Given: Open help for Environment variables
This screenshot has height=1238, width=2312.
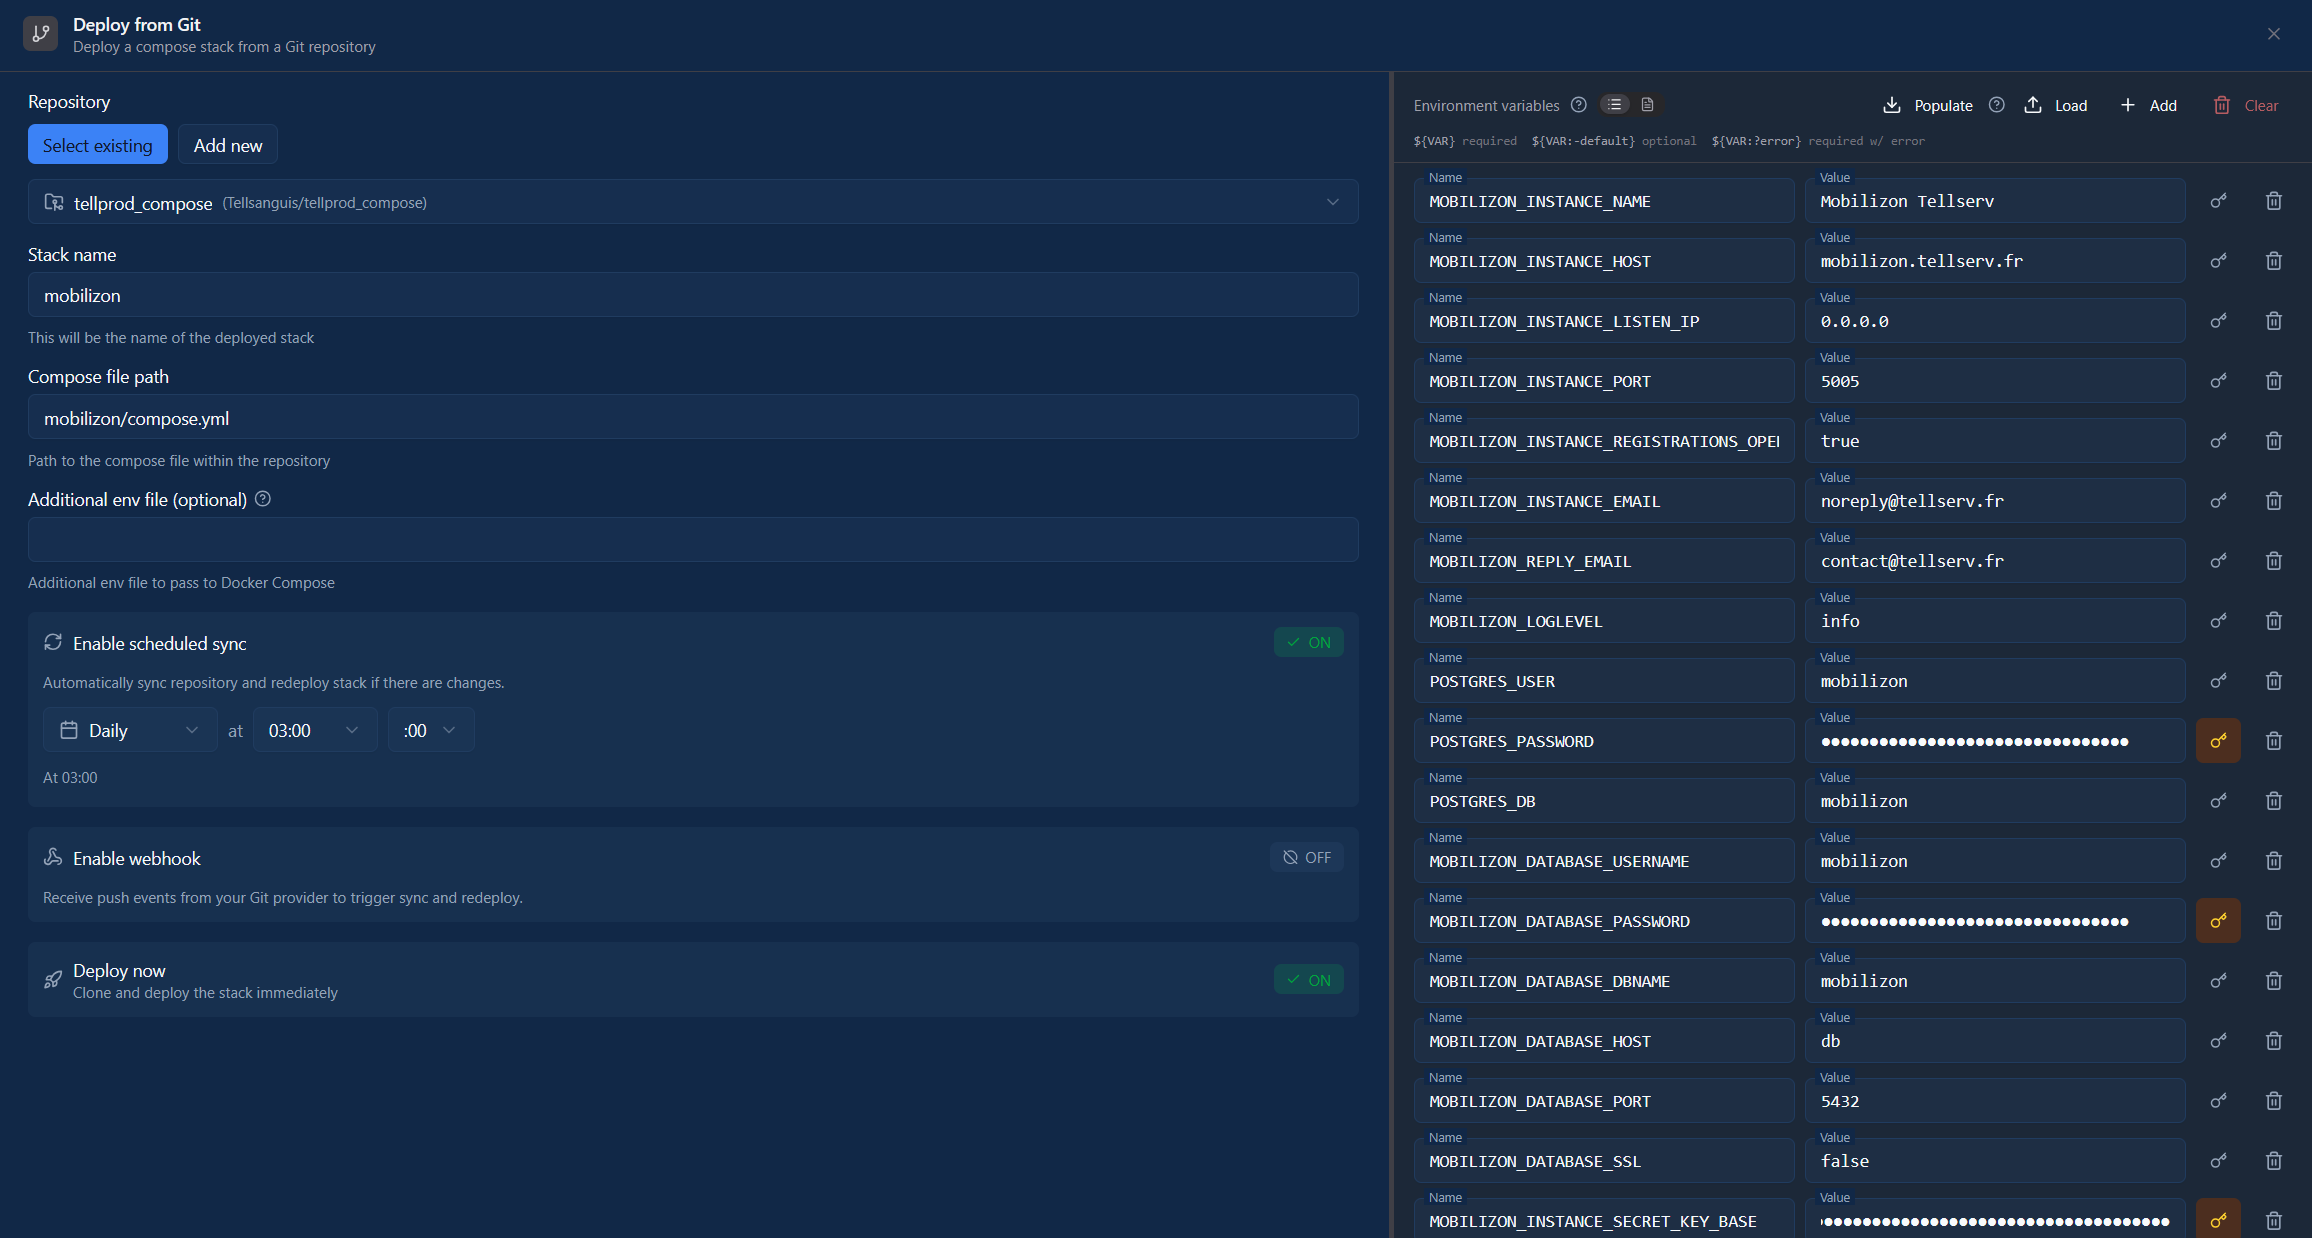Looking at the screenshot, I should click(1579, 104).
